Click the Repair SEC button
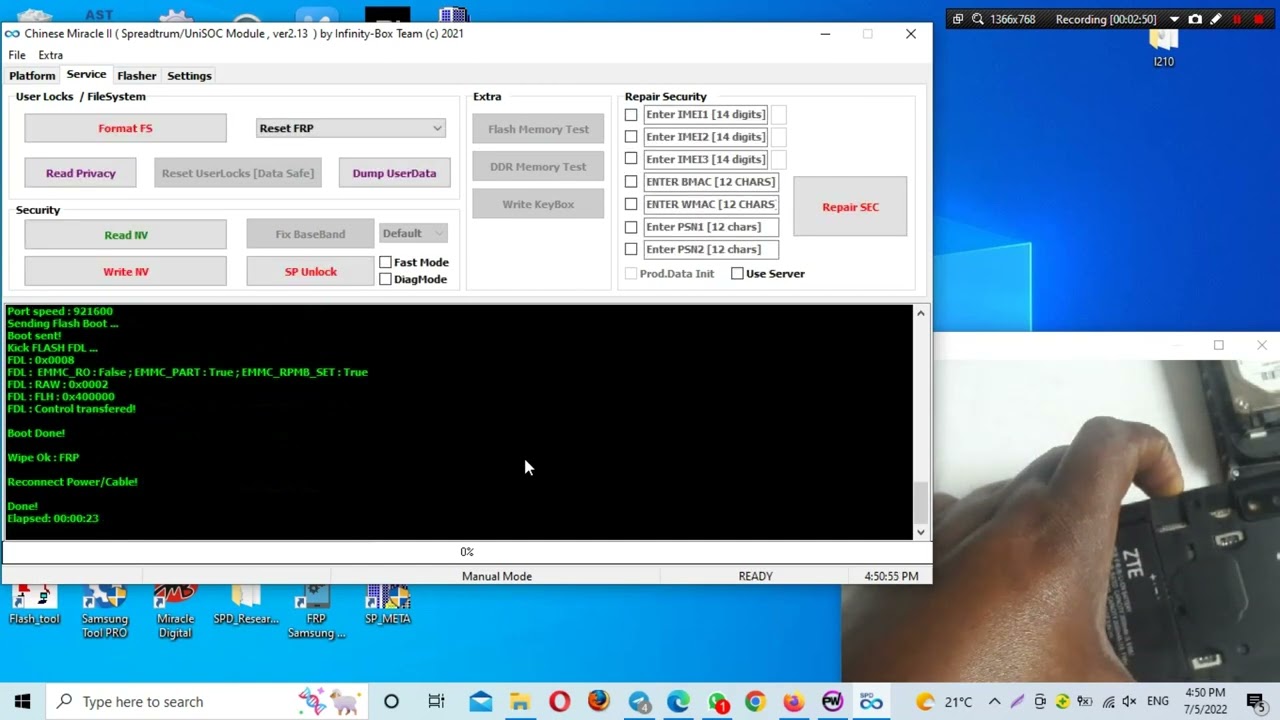This screenshot has width=1280, height=720. click(x=850, y=207)
